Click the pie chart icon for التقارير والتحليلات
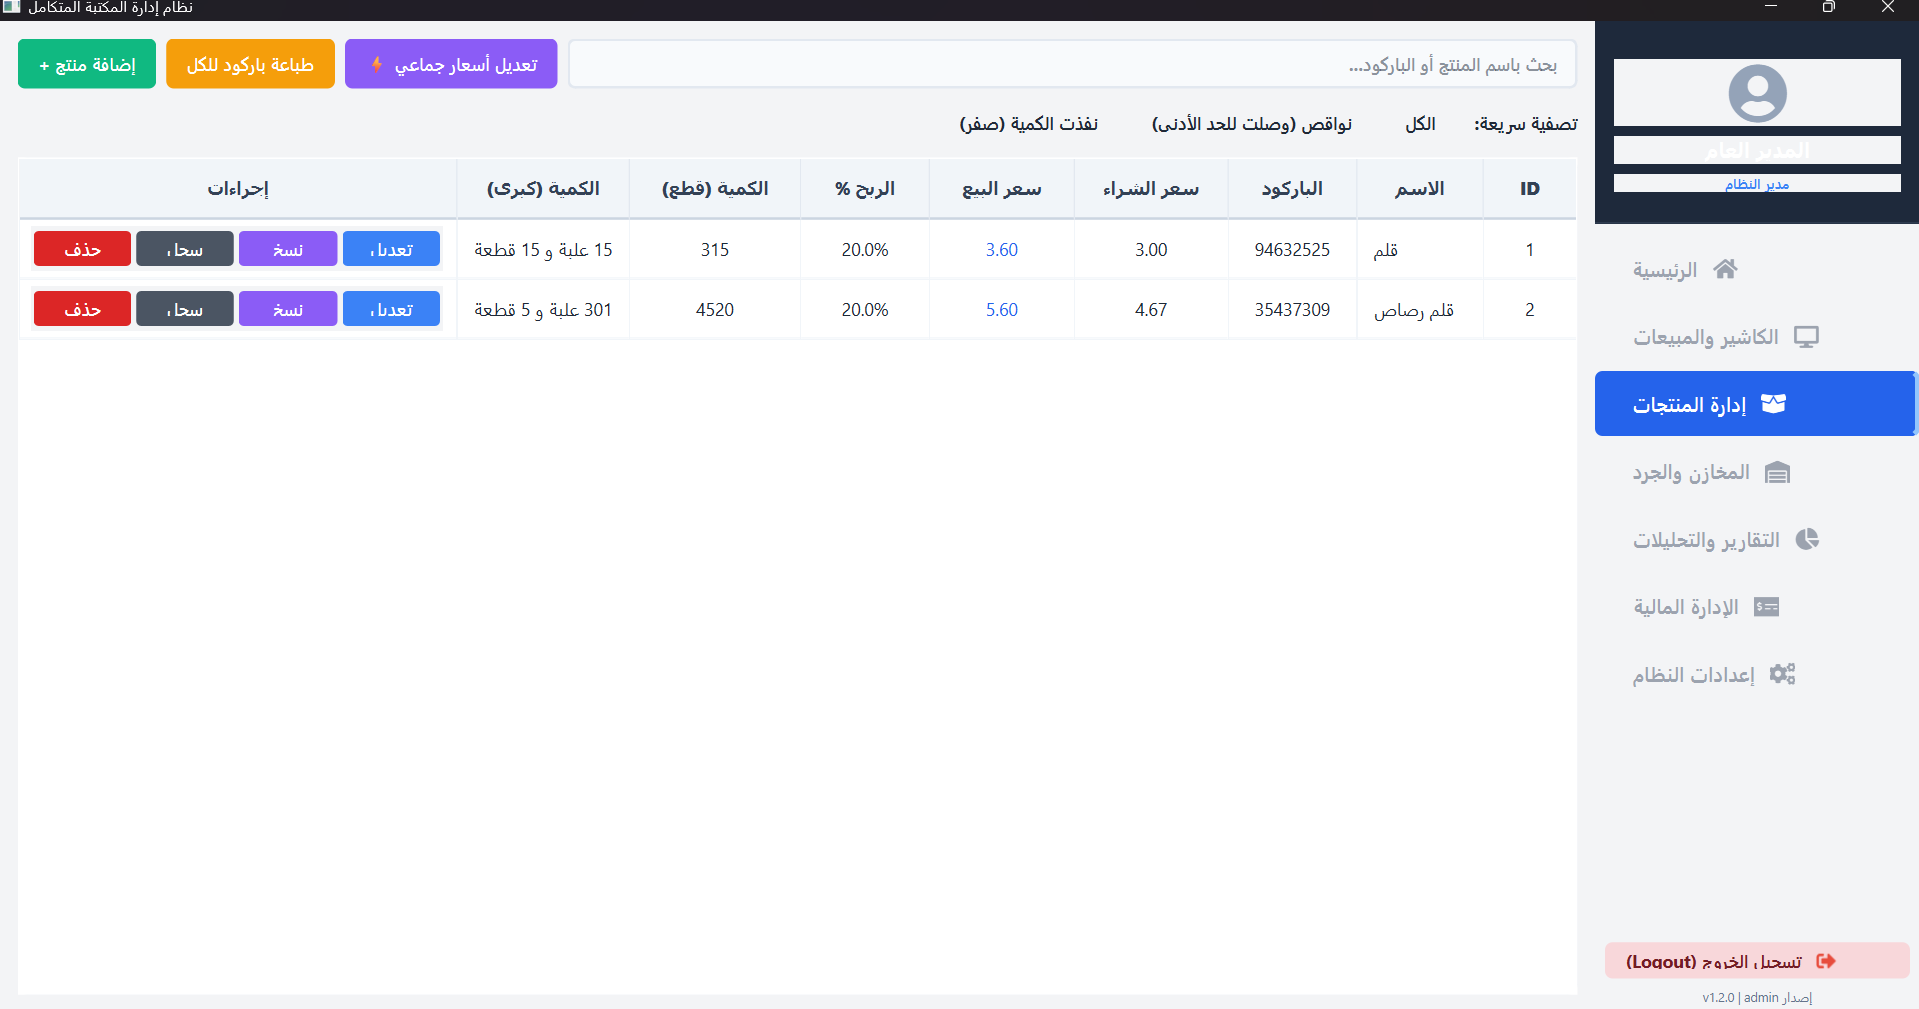The image size is (1919, 1009). [x=1807, y=540]
